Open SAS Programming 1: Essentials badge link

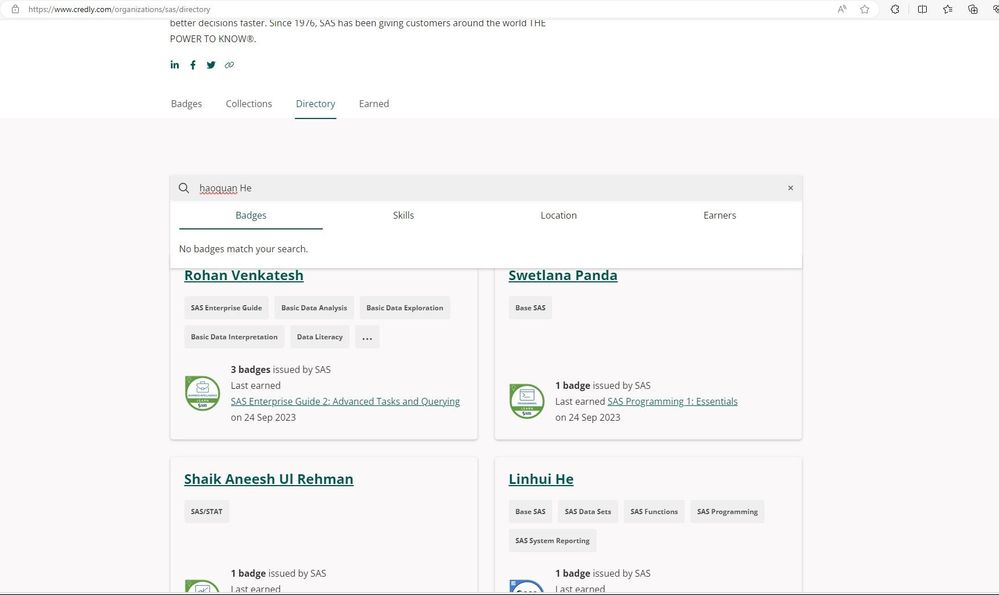click(672, 401)
